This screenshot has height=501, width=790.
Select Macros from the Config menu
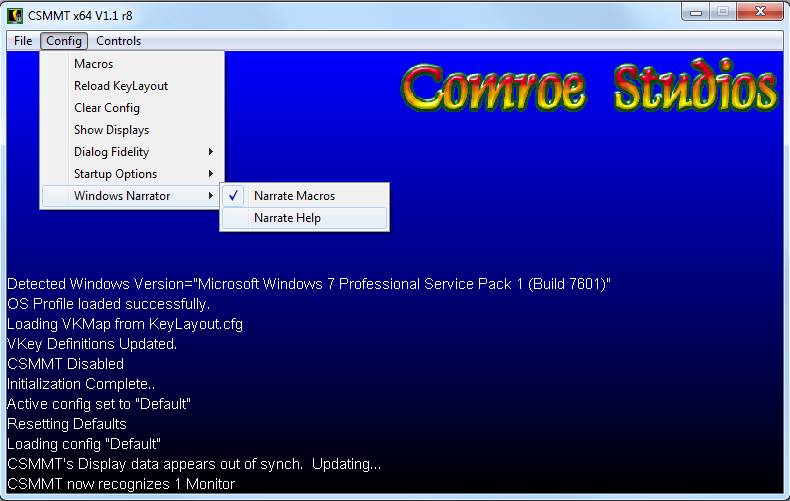[x=133, y=64]
